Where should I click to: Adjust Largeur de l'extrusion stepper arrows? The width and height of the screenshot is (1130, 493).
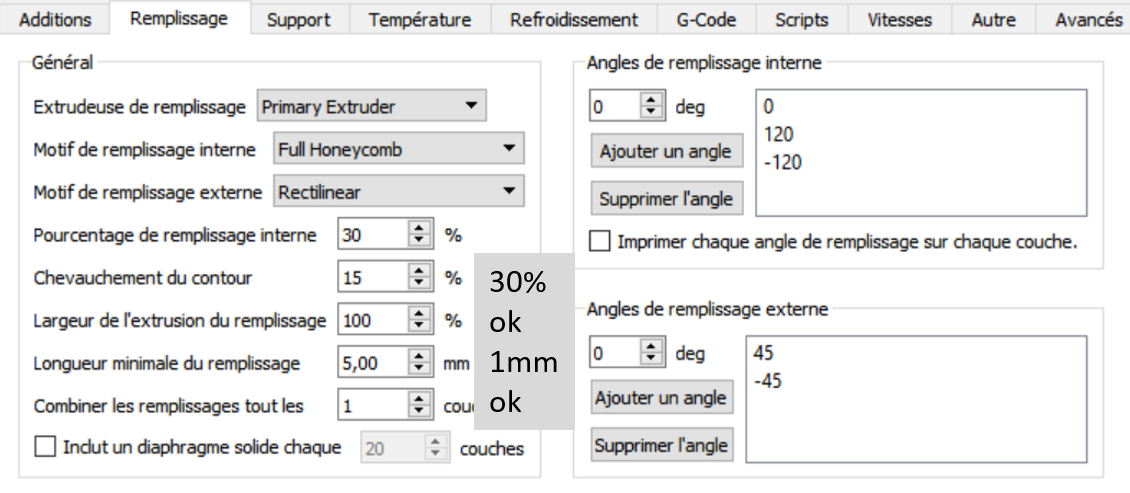(x=418, y=321)
